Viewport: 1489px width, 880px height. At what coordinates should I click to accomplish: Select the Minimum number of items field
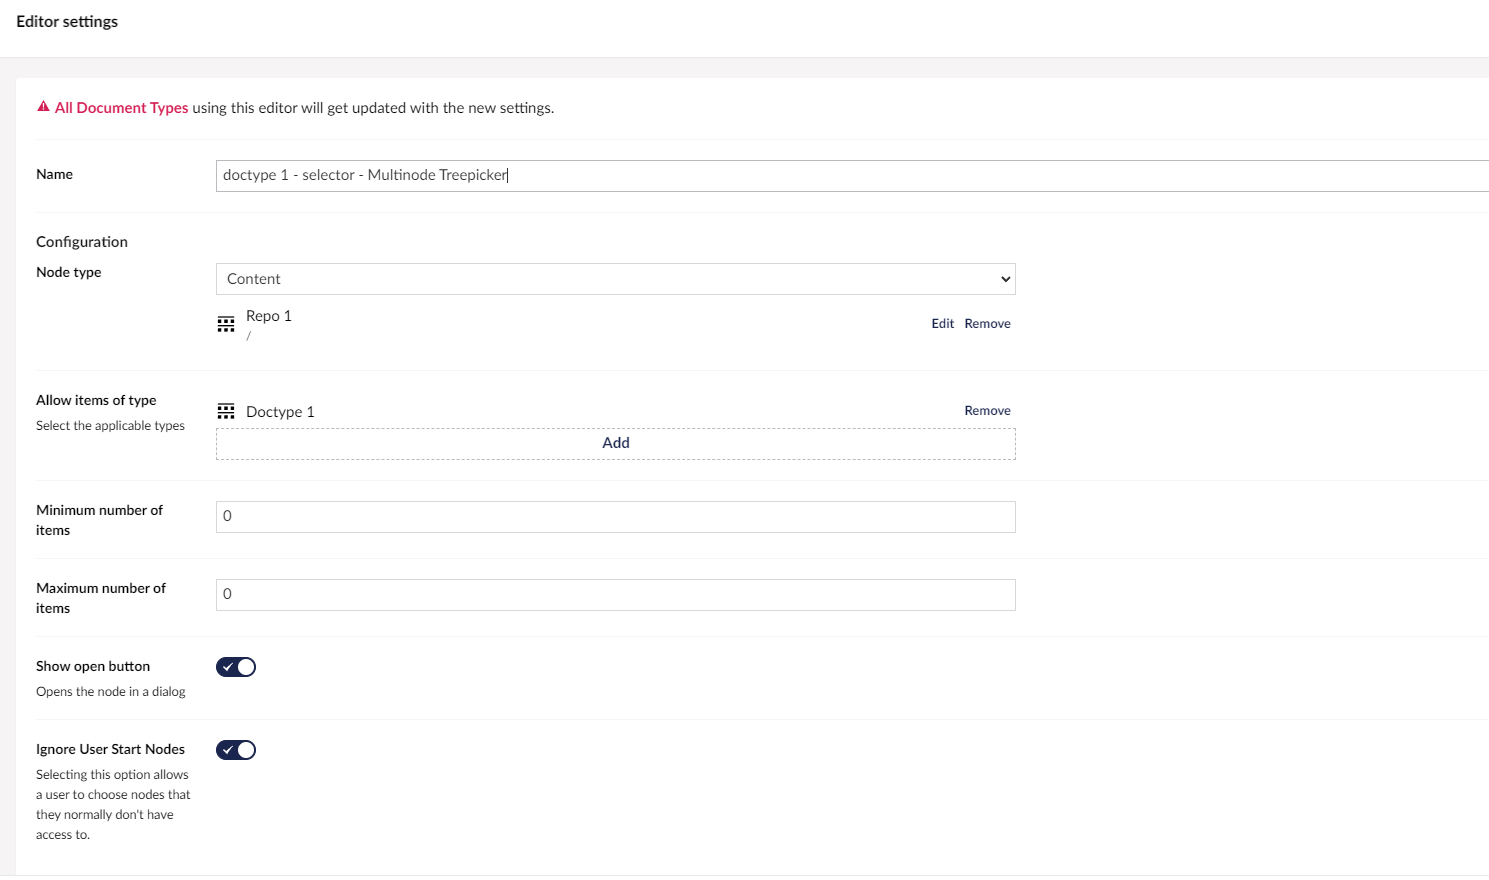click(615, 516)
